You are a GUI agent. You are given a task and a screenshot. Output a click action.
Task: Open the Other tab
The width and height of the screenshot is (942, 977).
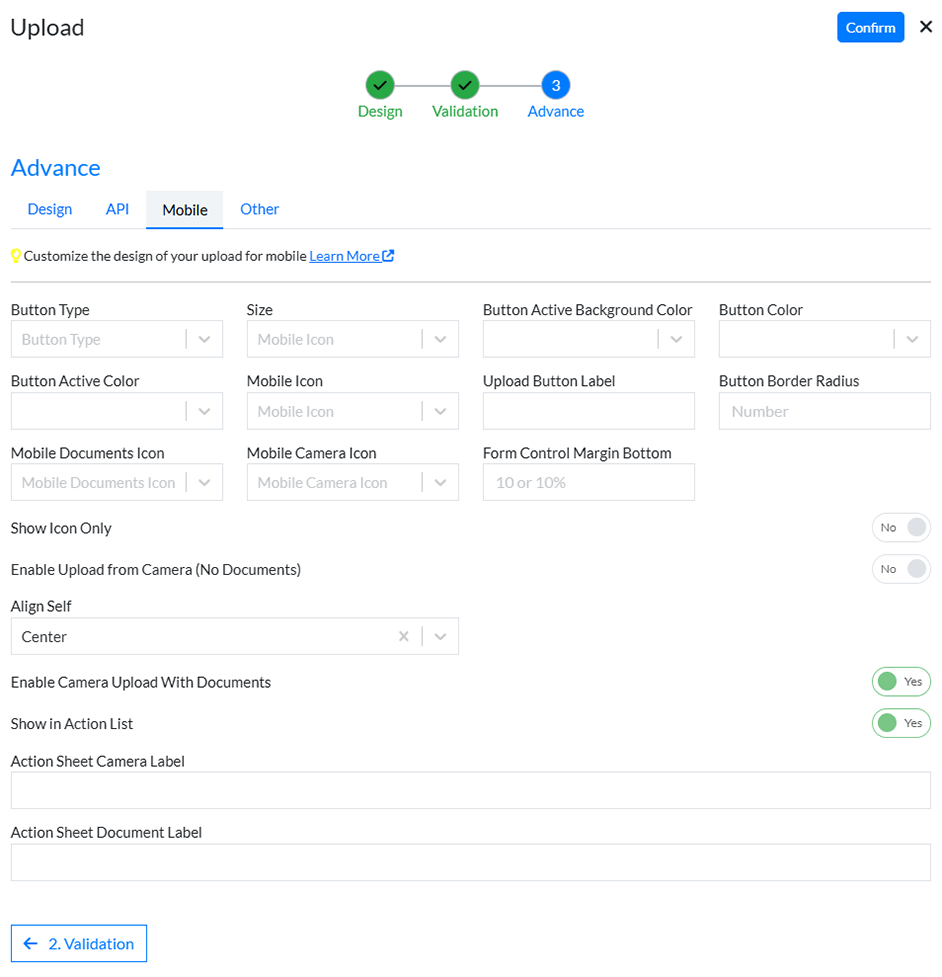pyautogui.click(x=259, y=209)
